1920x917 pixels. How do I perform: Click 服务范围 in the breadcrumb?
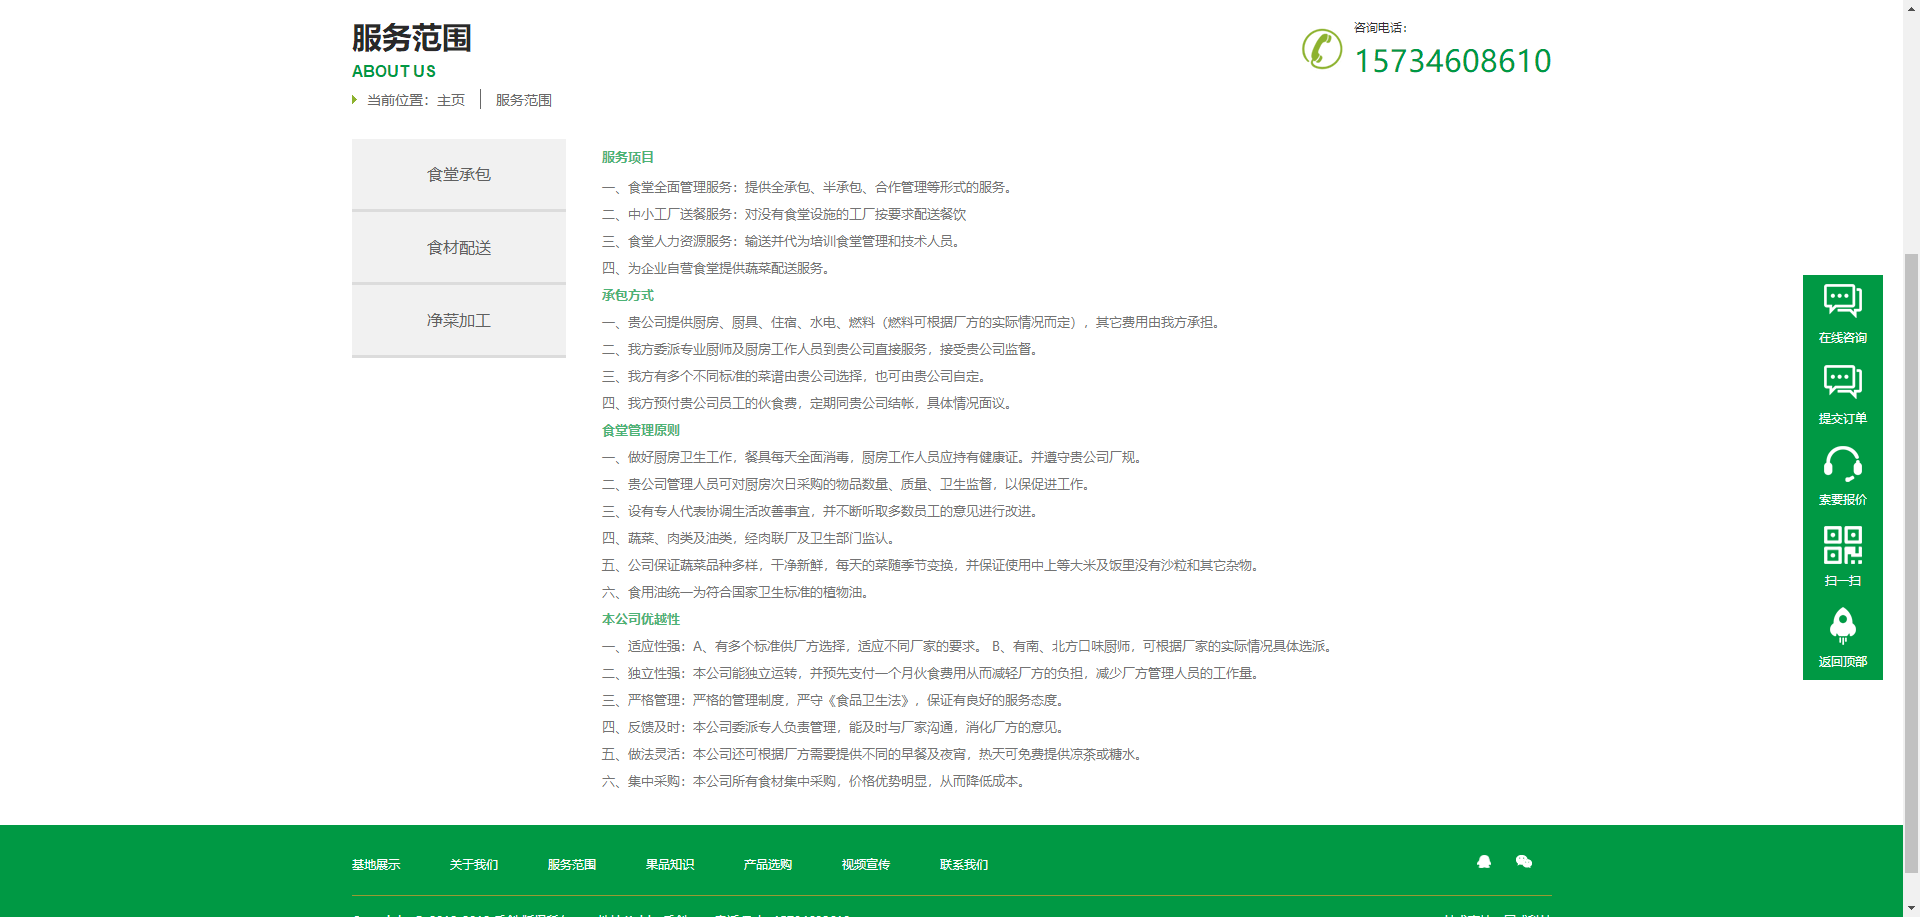pyautogui.click(x=524, y=100)
